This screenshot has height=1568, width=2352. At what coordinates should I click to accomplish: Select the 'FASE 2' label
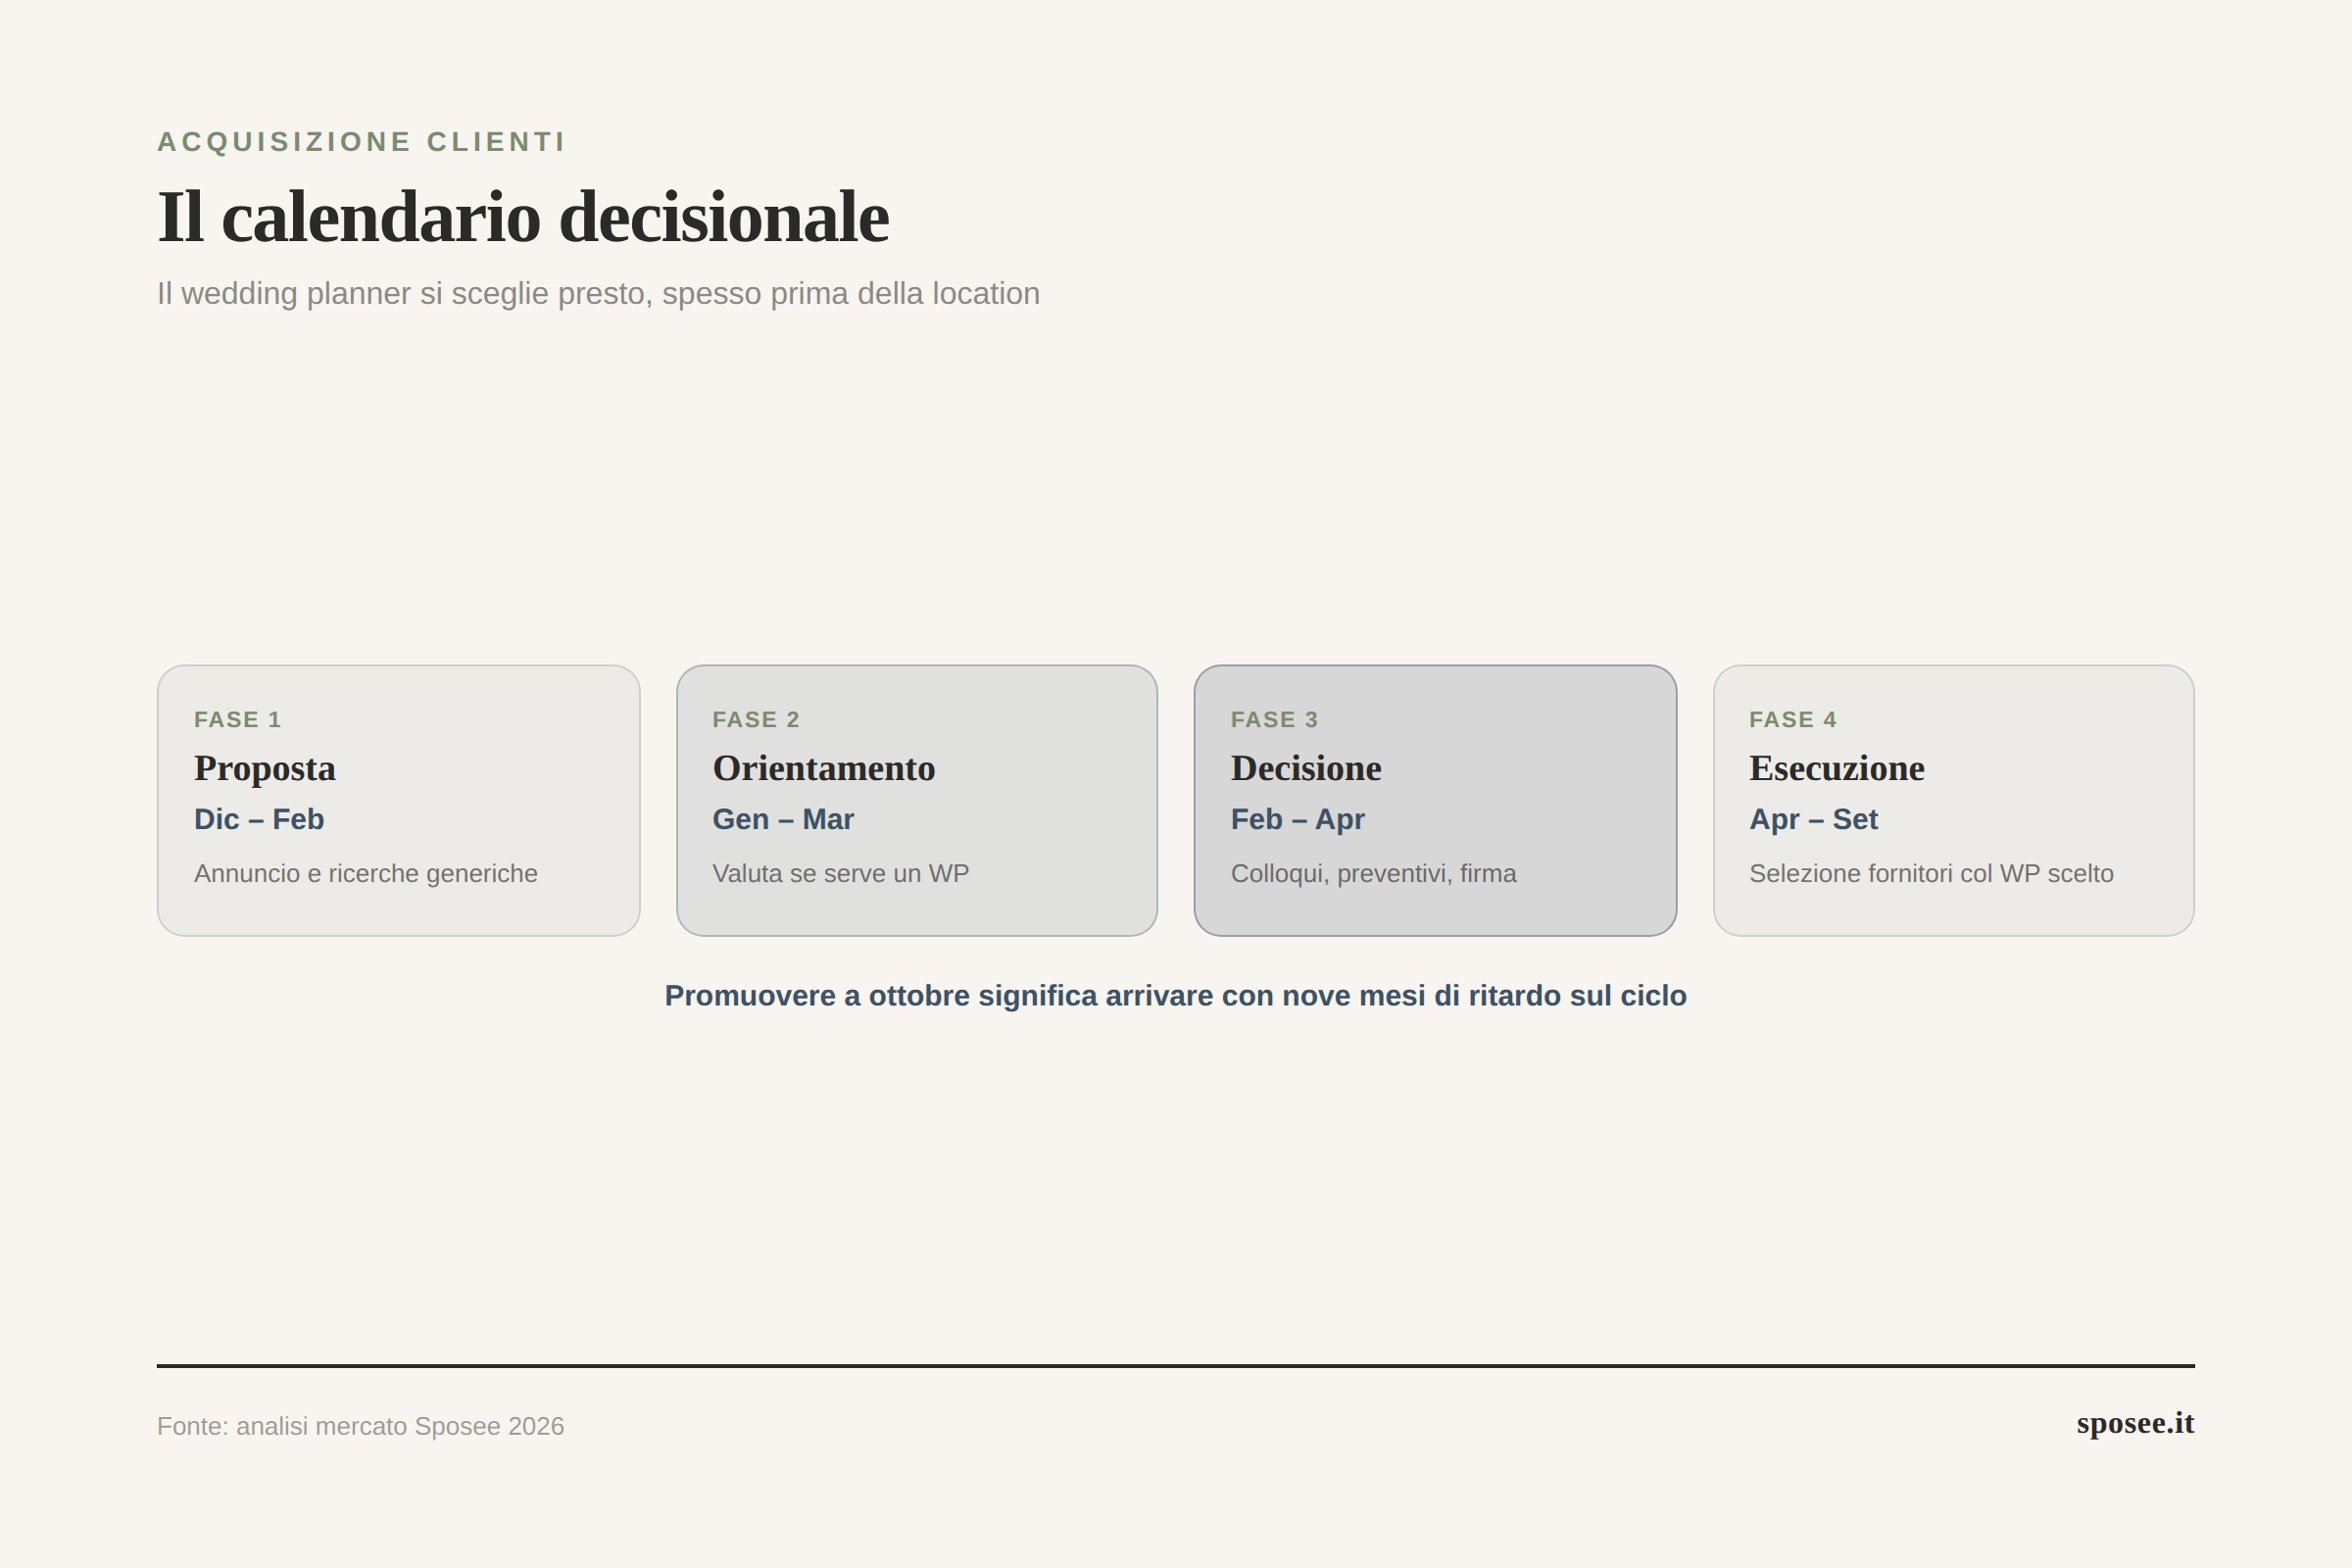756,720
